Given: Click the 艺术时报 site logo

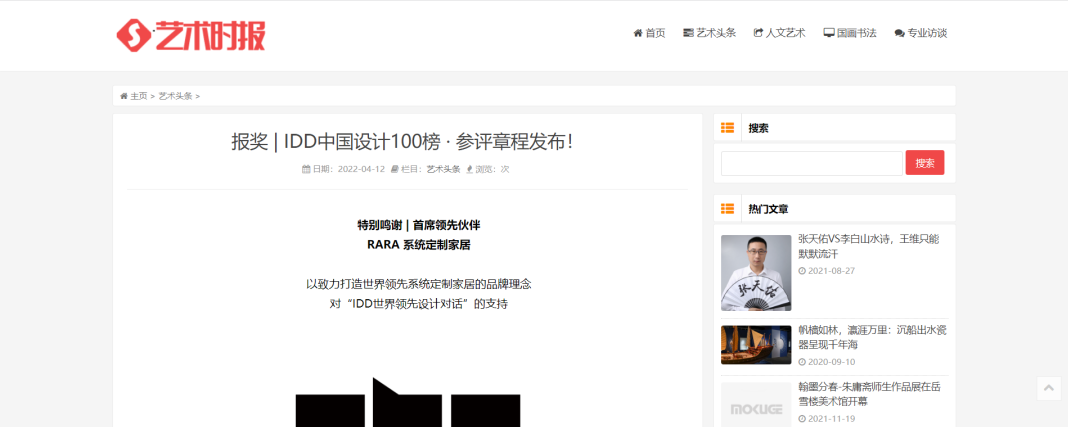Looking at the screenshot, I should point(190,35).
